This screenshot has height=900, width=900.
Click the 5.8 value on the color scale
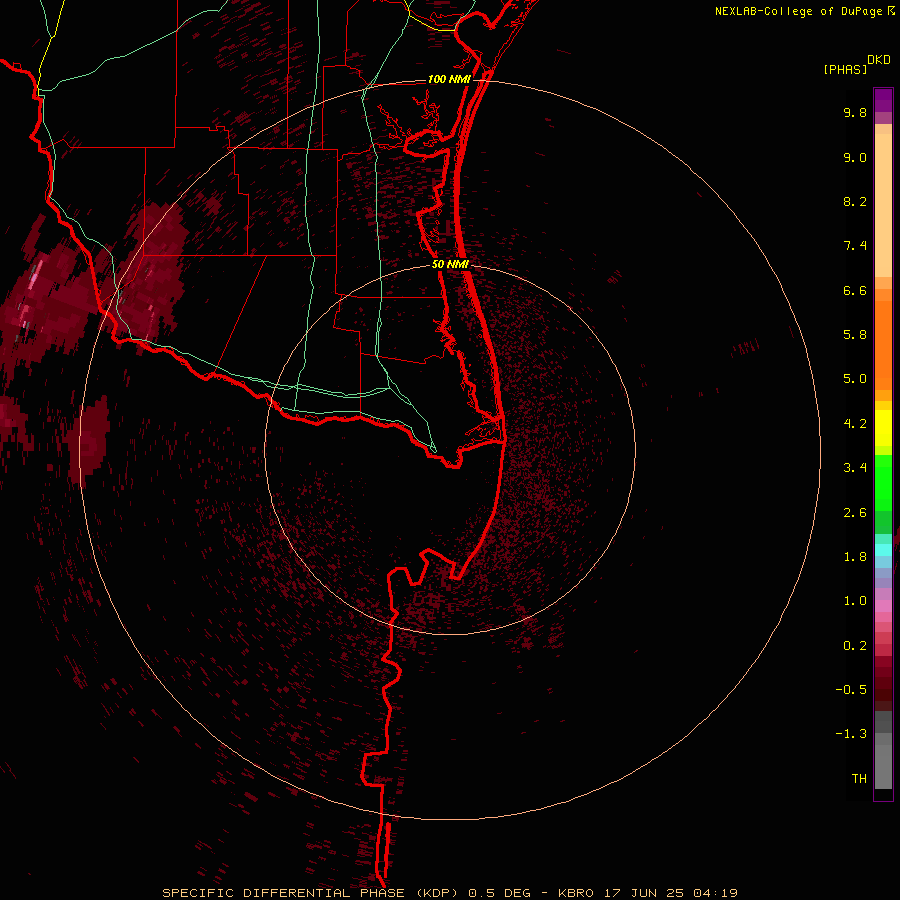(x=855, y=335)
